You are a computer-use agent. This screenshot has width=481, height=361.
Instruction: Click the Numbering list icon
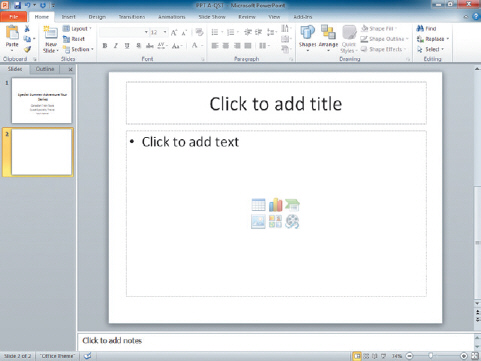coord(230,32)
